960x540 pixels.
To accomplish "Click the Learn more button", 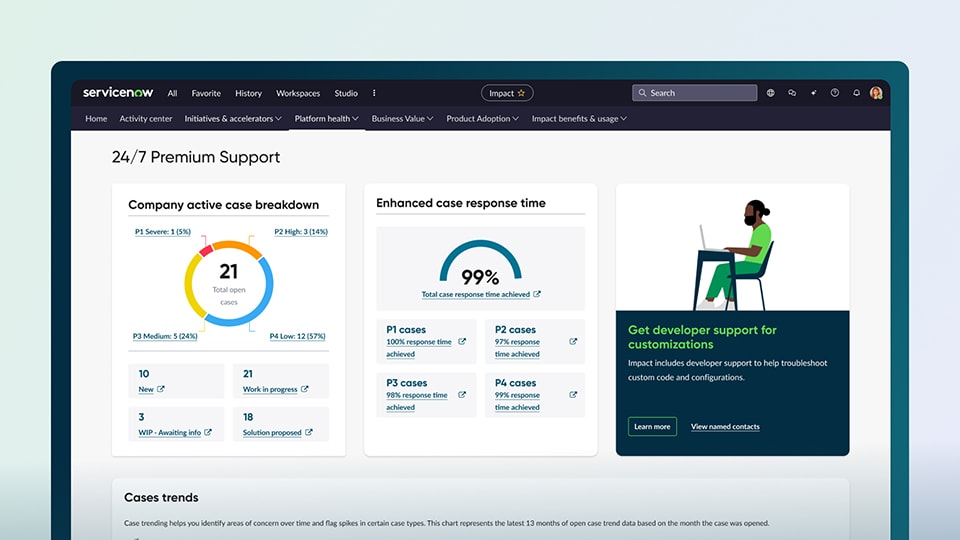I will point(652,427).
